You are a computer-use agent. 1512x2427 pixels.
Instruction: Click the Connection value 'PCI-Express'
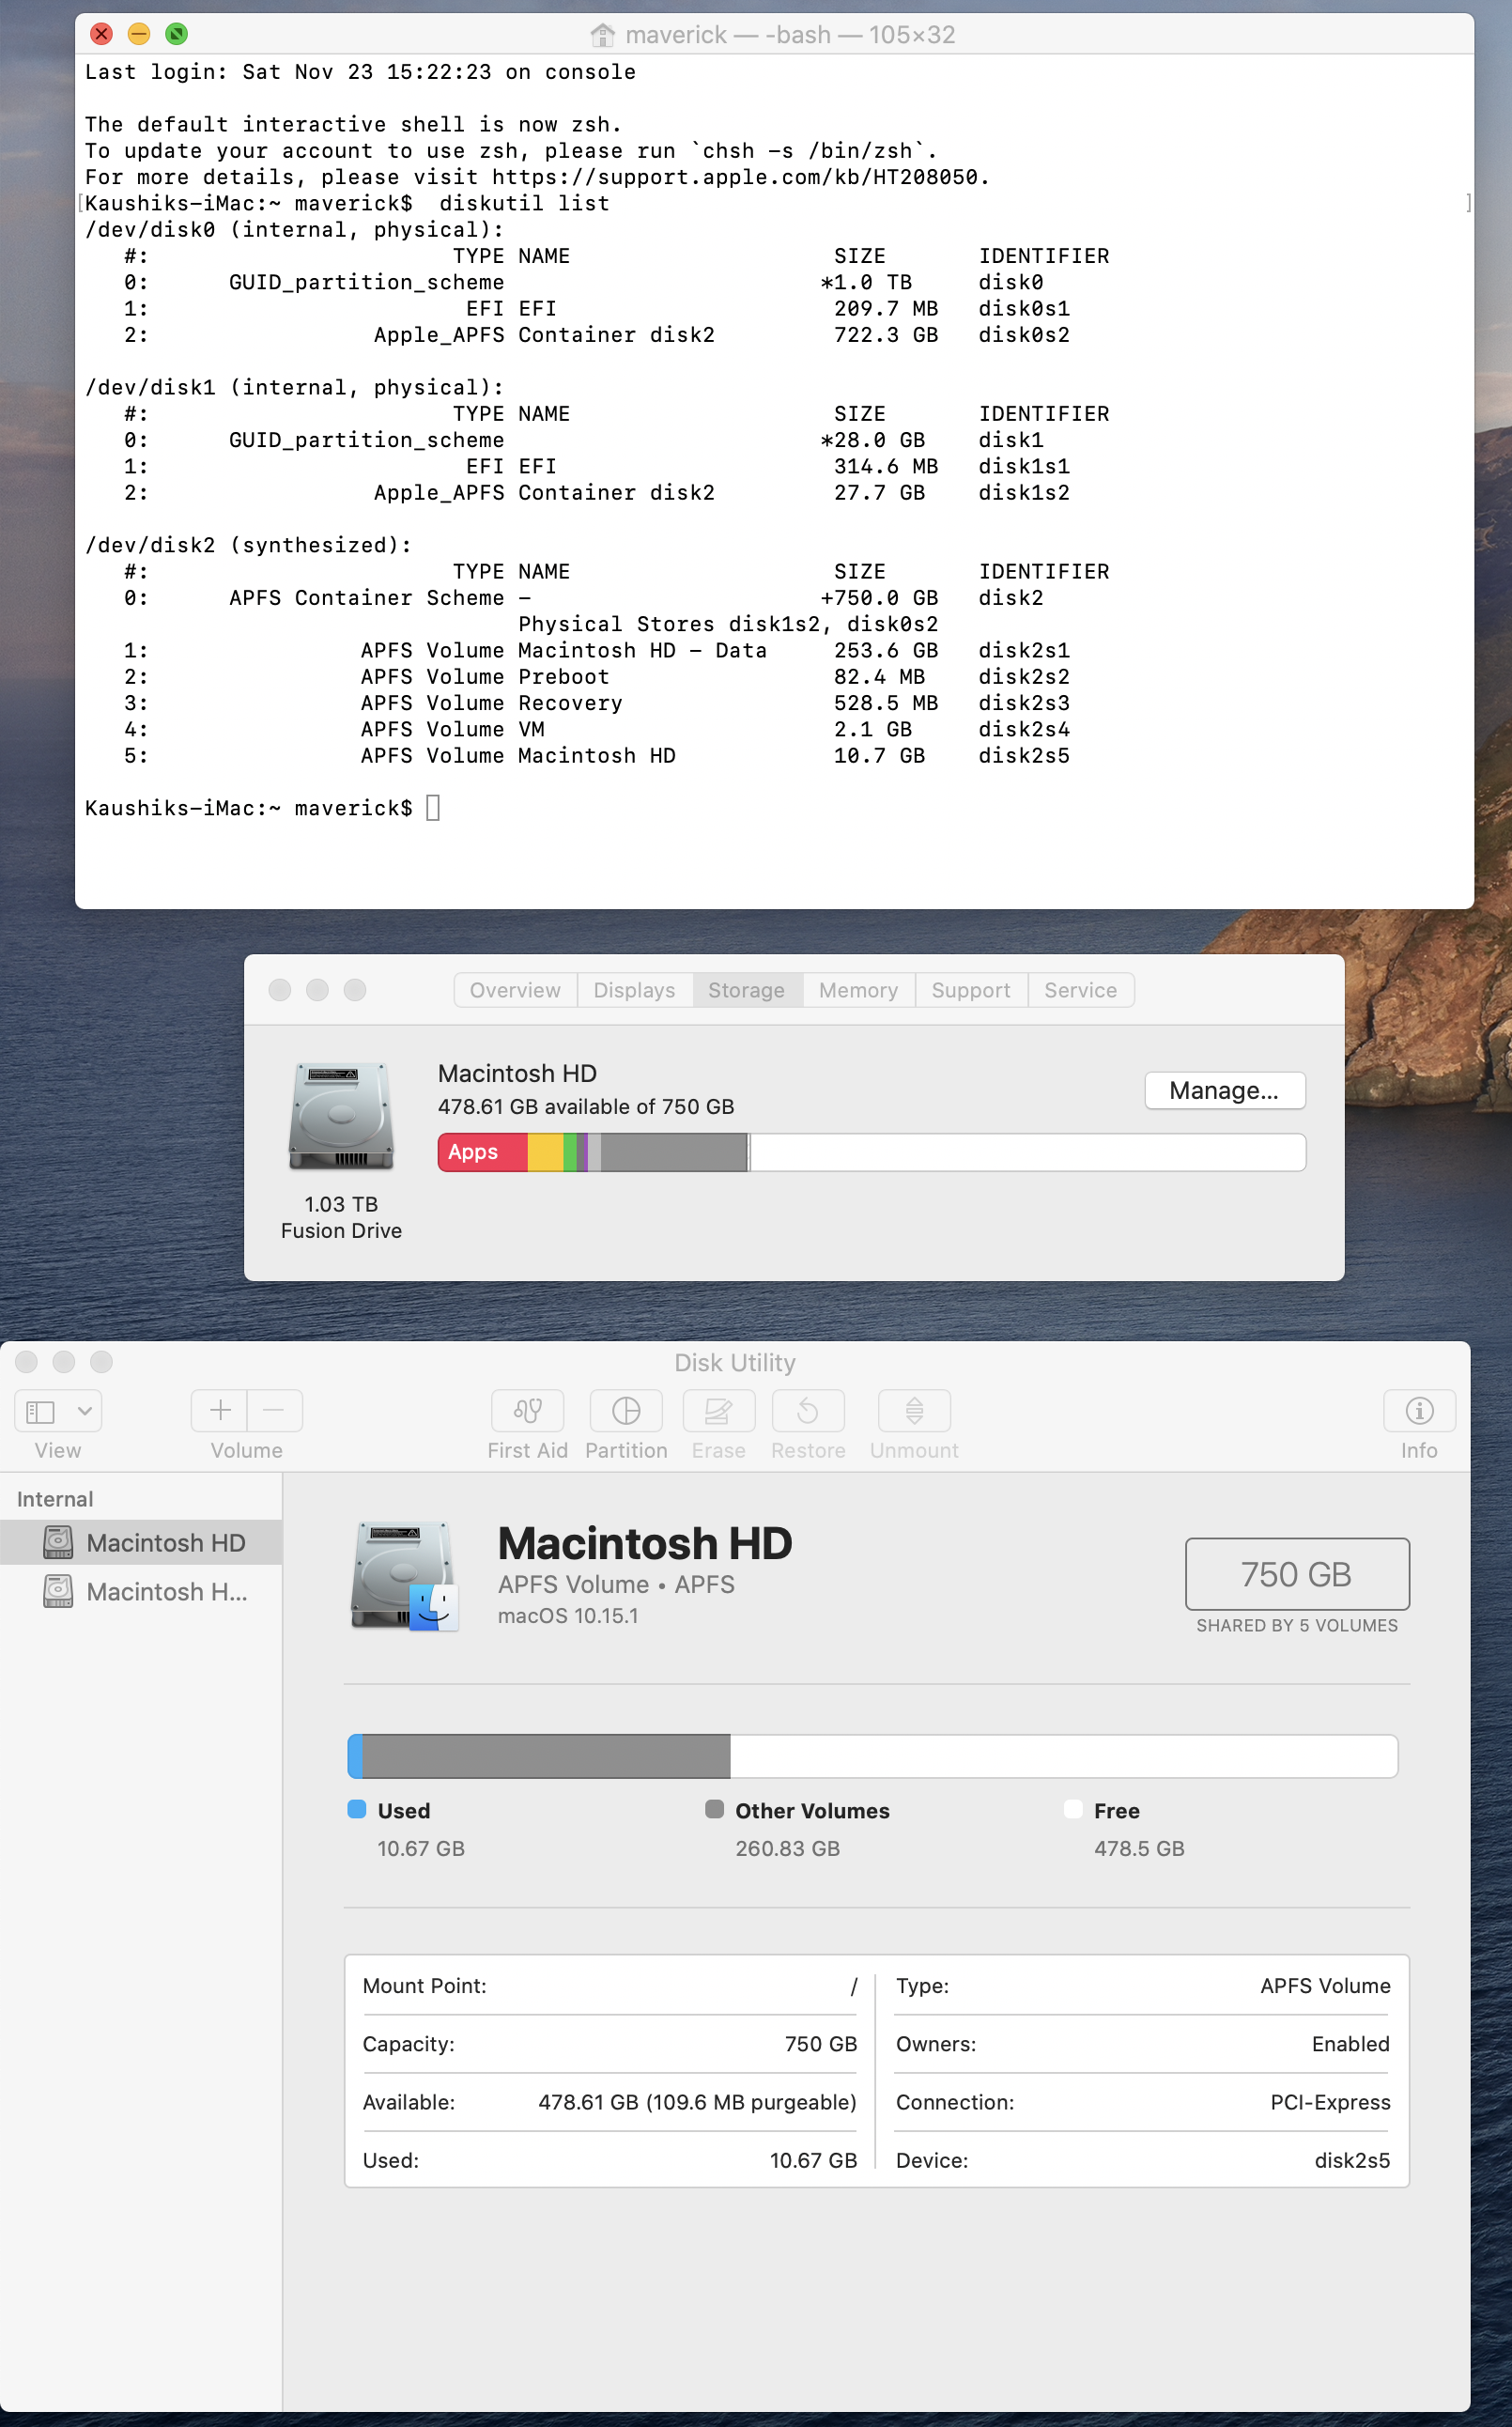1330,2102
